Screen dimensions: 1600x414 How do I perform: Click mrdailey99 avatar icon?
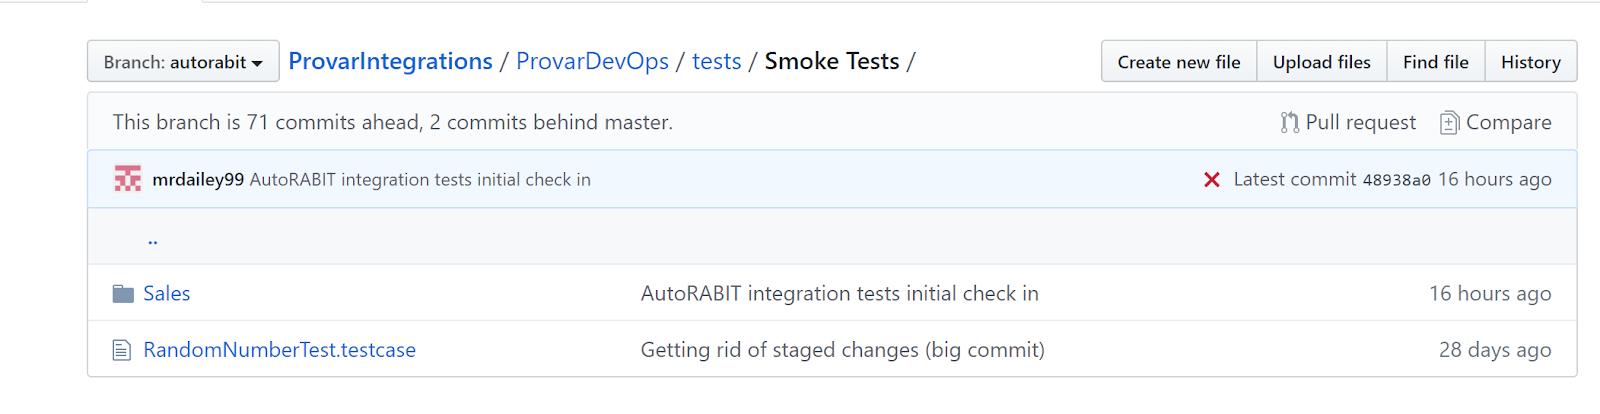point(127,179)
